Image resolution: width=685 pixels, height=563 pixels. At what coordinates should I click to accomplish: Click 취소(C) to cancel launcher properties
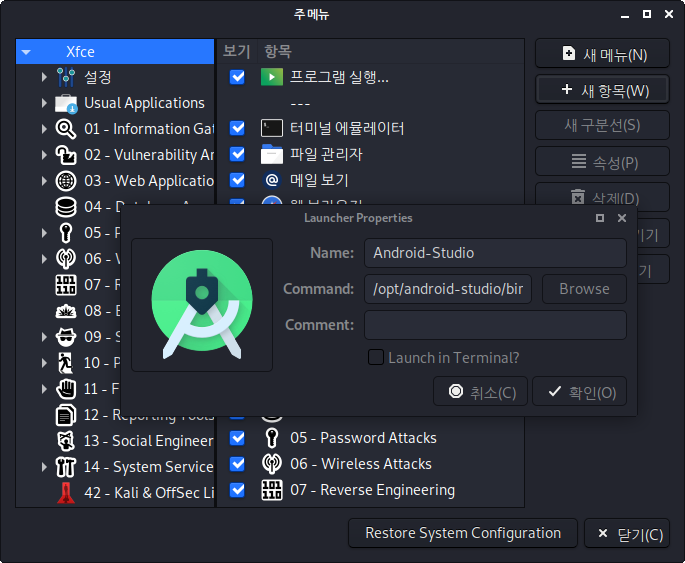pyautogui.click(x=481, y=391)
